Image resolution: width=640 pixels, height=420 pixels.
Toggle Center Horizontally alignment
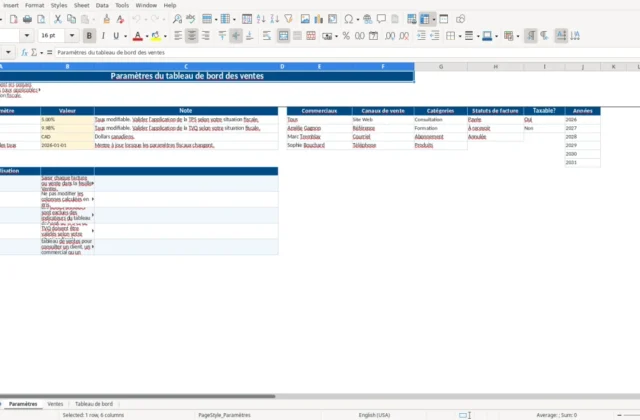click(191, 36)
